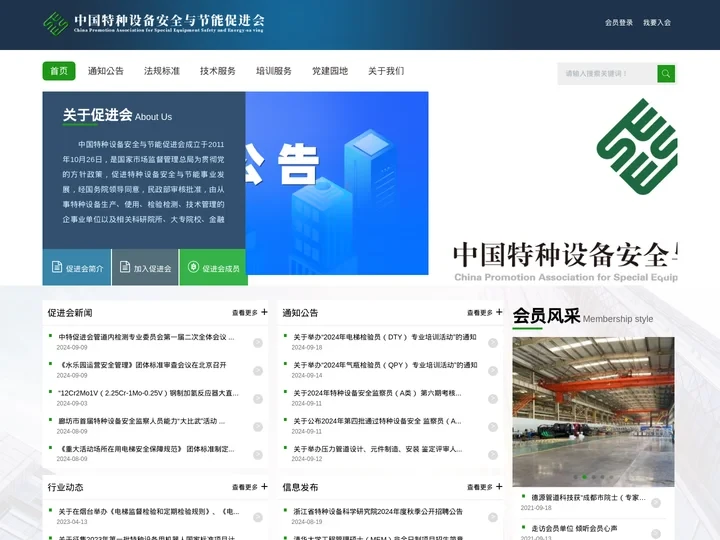Viewport: 720px width, 540px height.
Task: Click 查看更多 in 行业动态 section
Action: pos(245,487)
